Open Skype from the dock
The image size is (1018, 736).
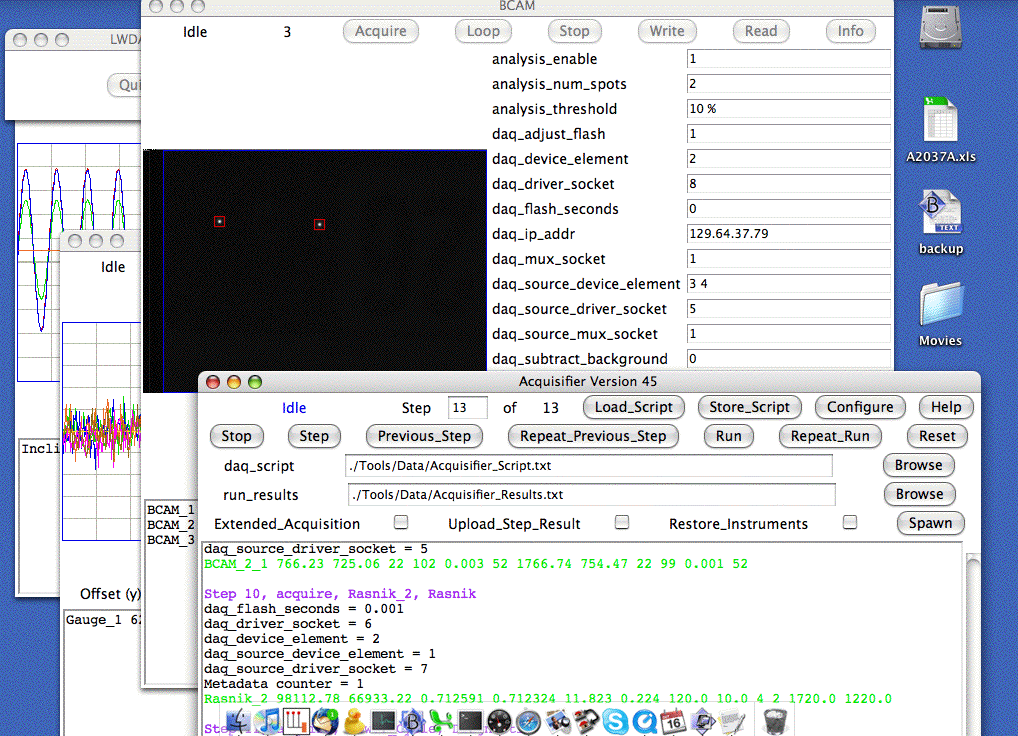pyautogui.click(x=617, y=719)
